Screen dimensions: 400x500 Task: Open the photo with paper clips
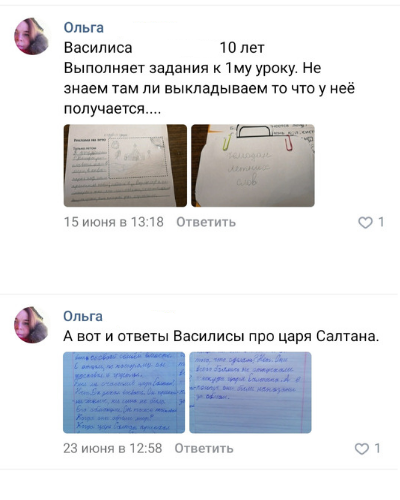tap(253, 166)
